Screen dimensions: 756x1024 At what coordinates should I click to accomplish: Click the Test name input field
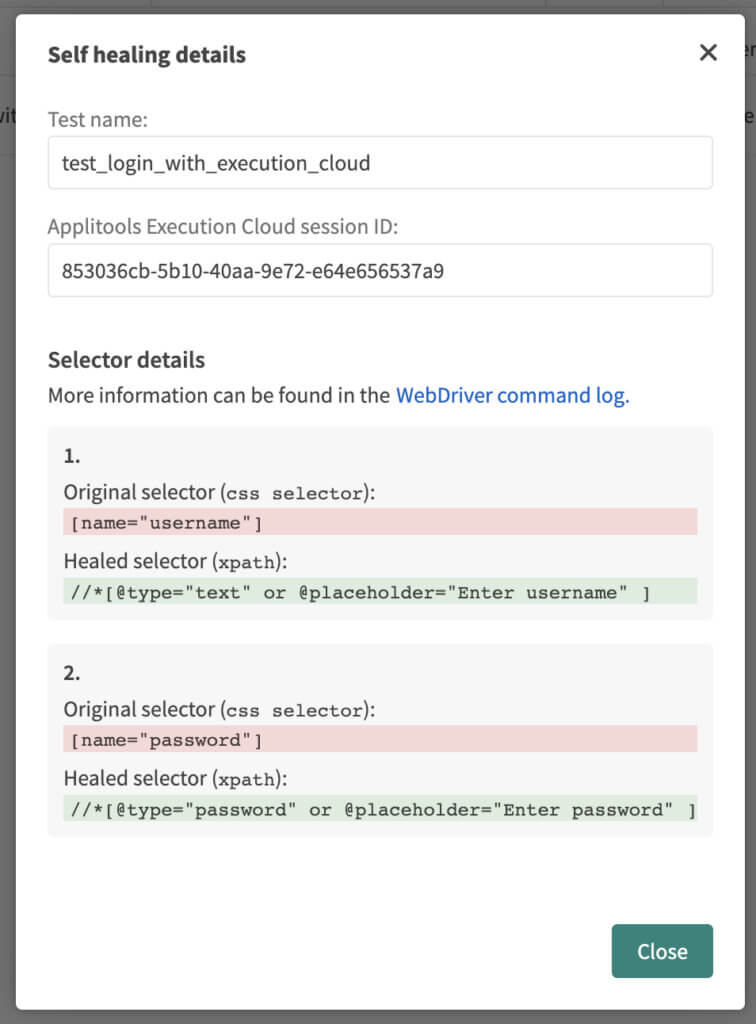tap(380, 163)
